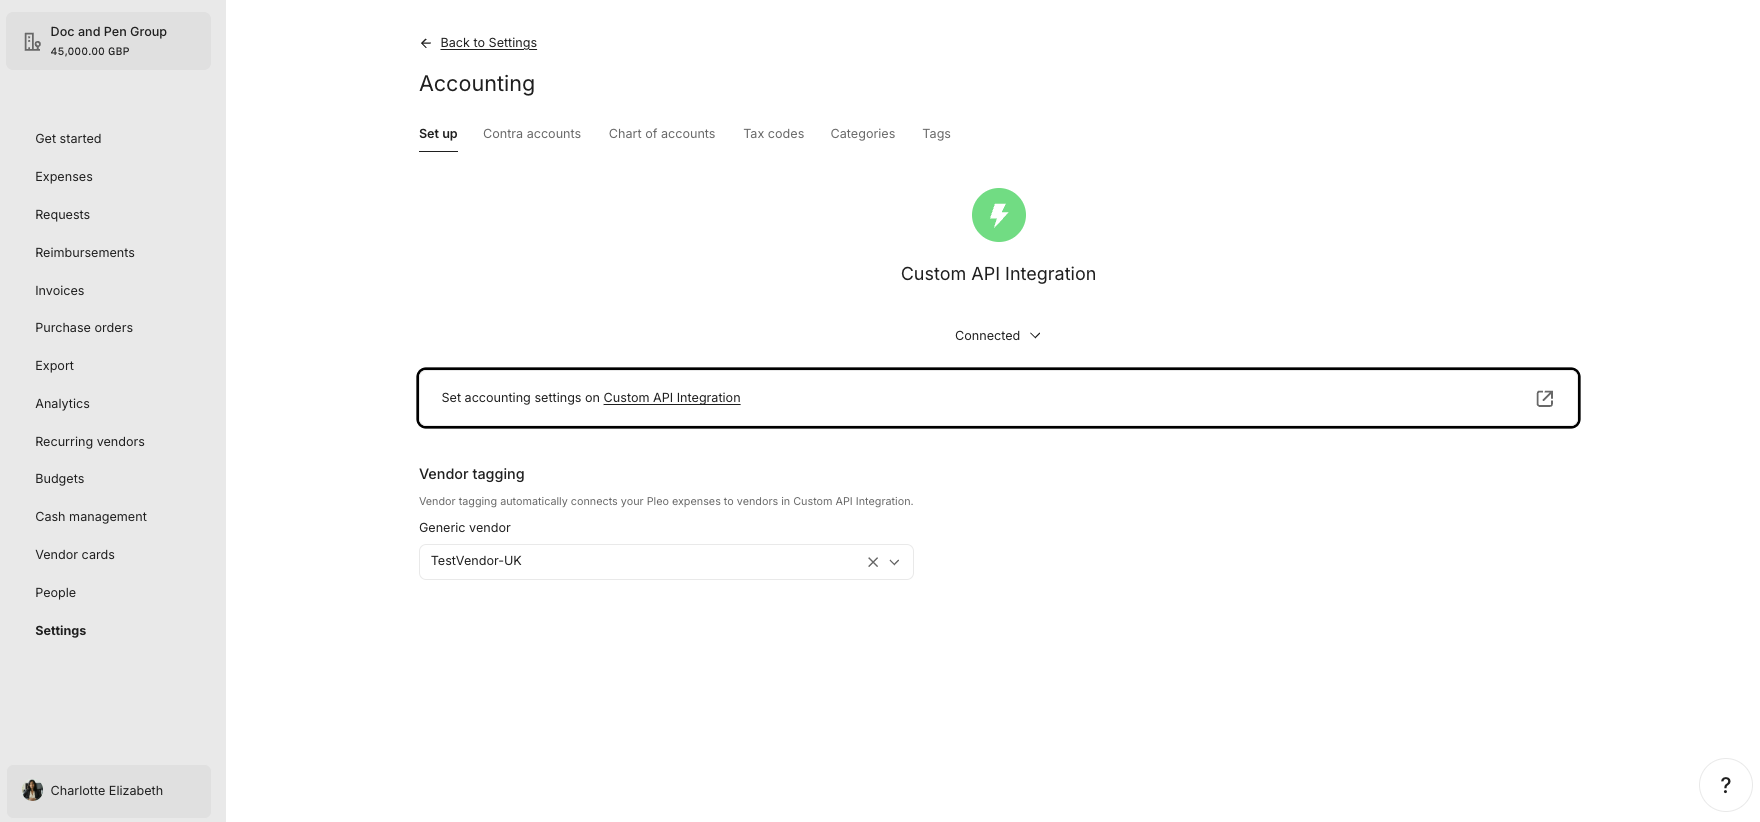Clear the TestVendor-UK generic vendor selection
The image size is (1760, 822).
coord(873,562)
